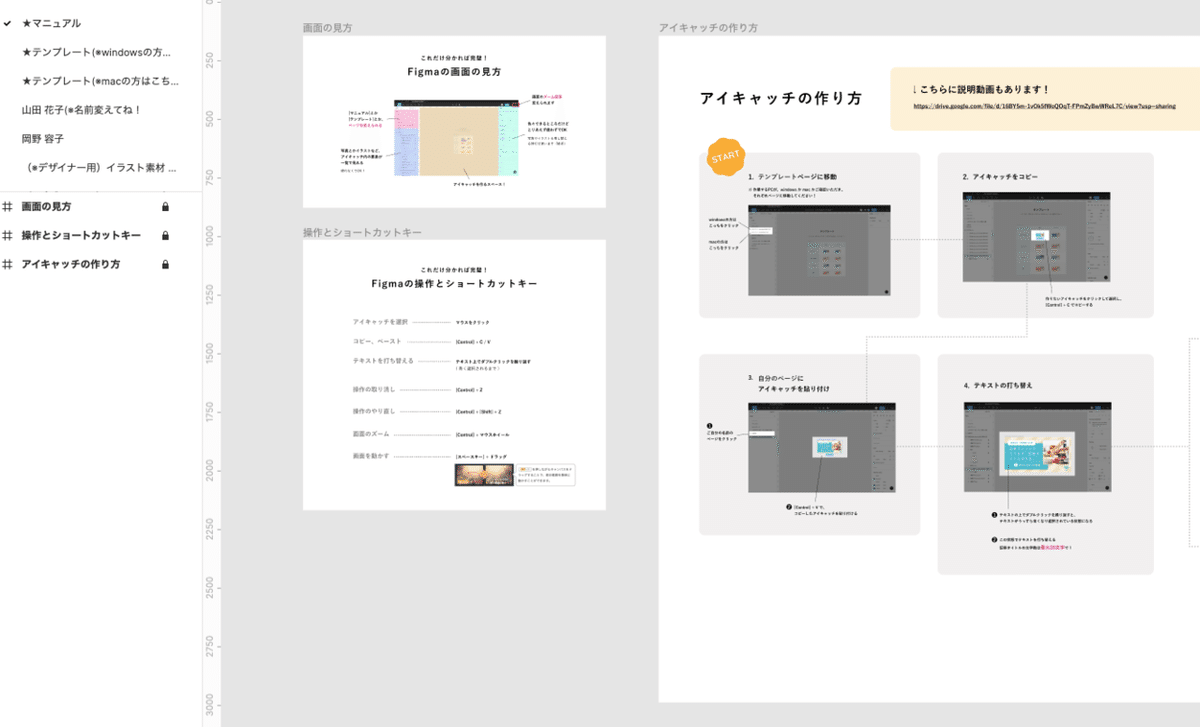Click the 画面のズーム shortcut row
The height and width of the screenshot is (727, 1200).
pyautogui.click(x=431, y=434)
